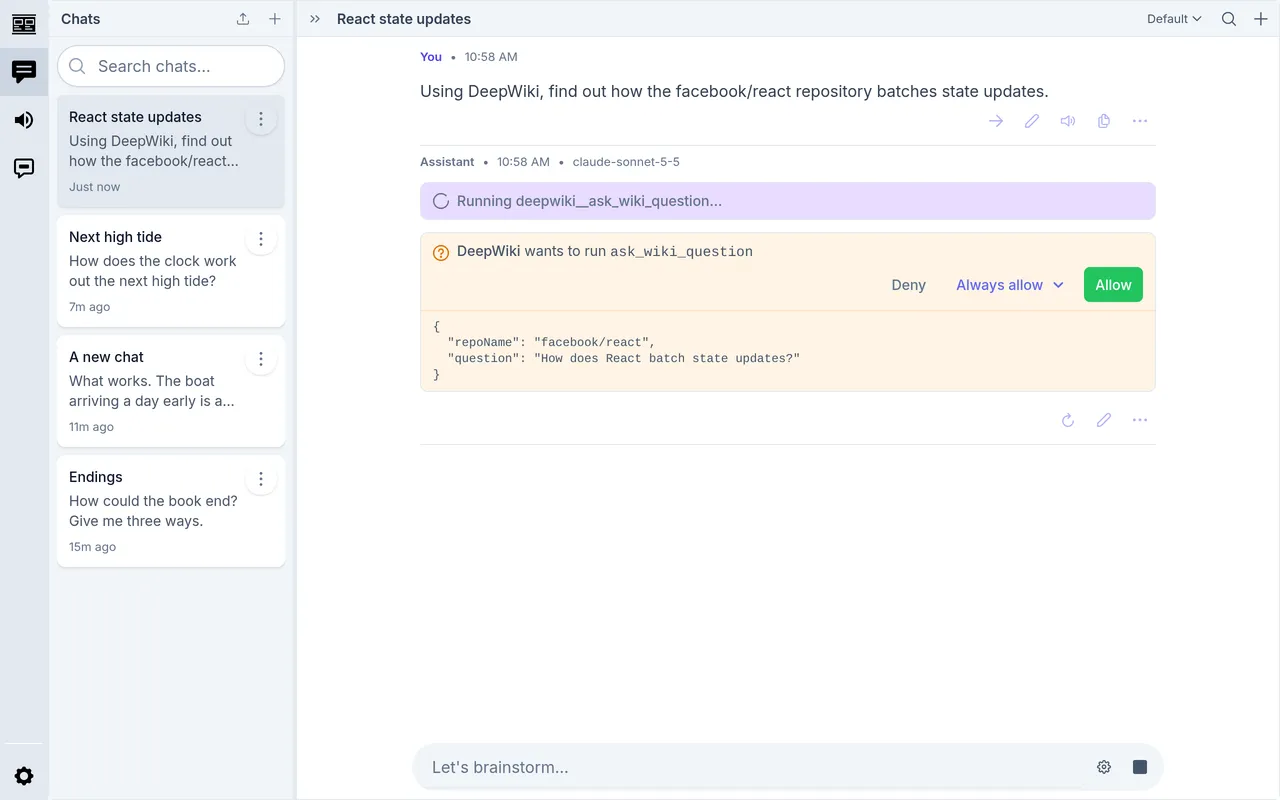Image resolution: width=1280 pixels, height=800 pixels.
Task: Open chat input settings gear icon
Action: [1104, 767]
